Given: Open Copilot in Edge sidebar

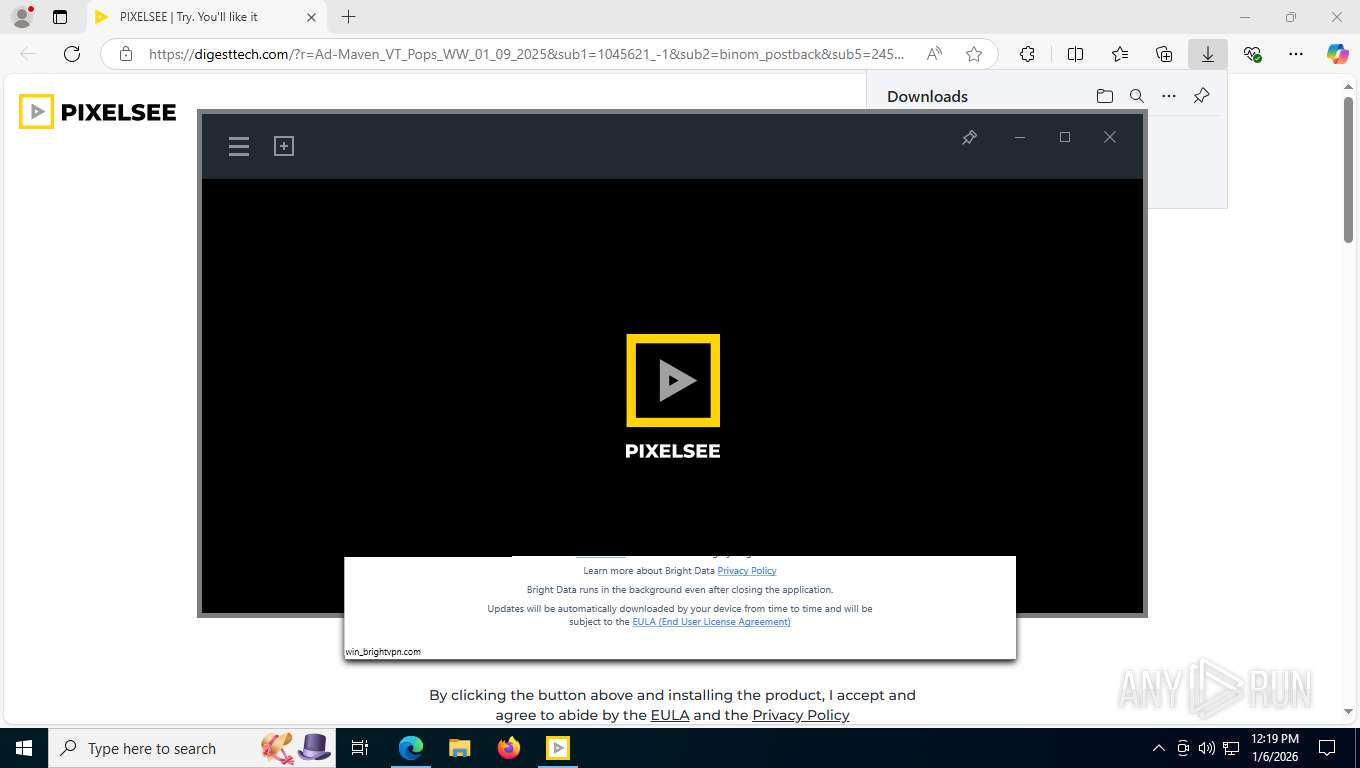Looking at the screenshot, I should (1338, 54).
